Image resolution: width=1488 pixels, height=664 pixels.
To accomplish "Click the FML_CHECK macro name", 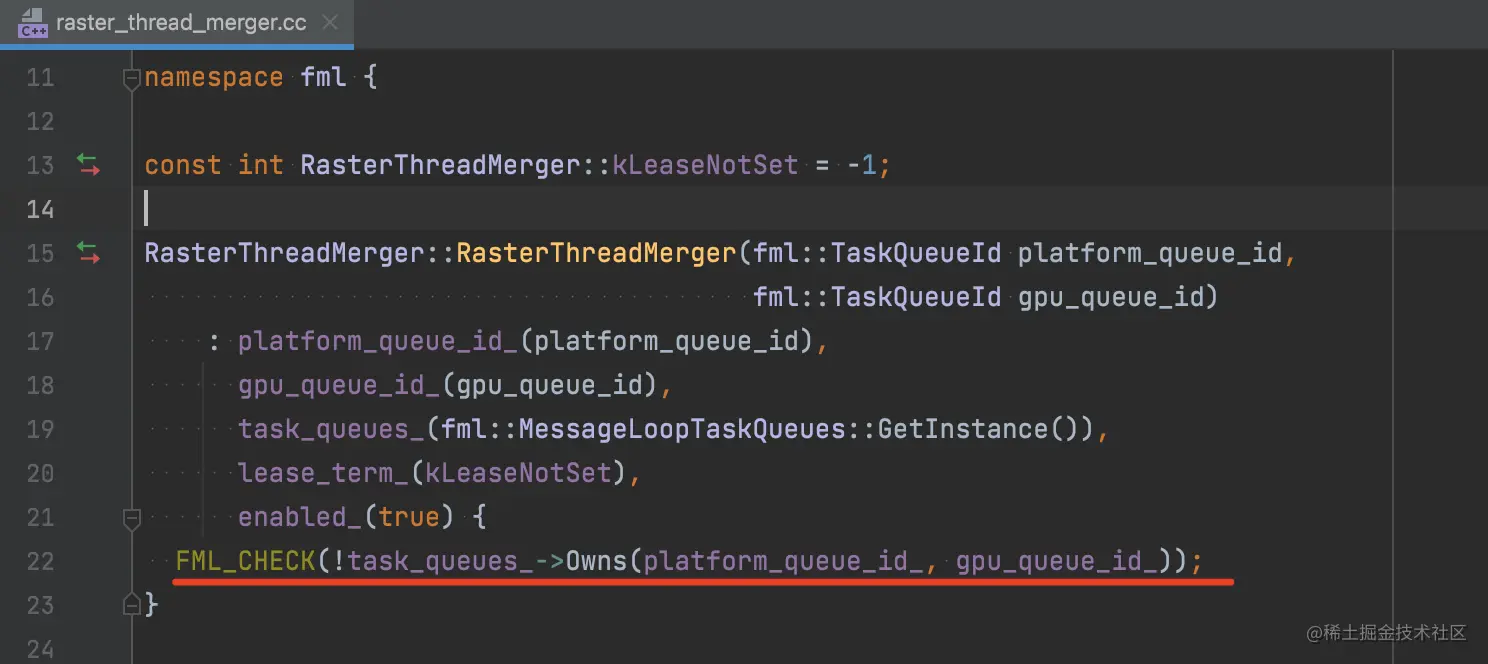I will pos(246,561).
